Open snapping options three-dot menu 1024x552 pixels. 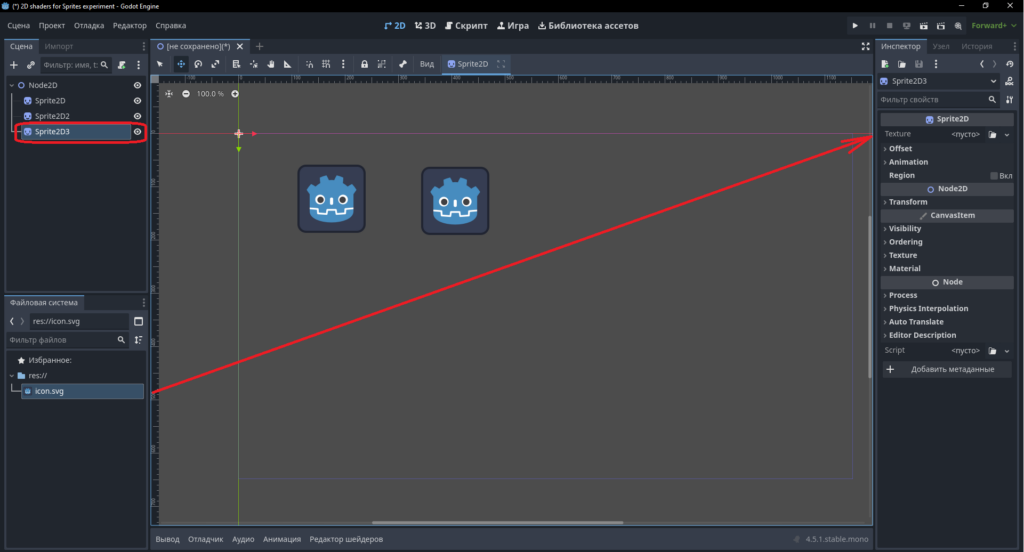[343, 64]
